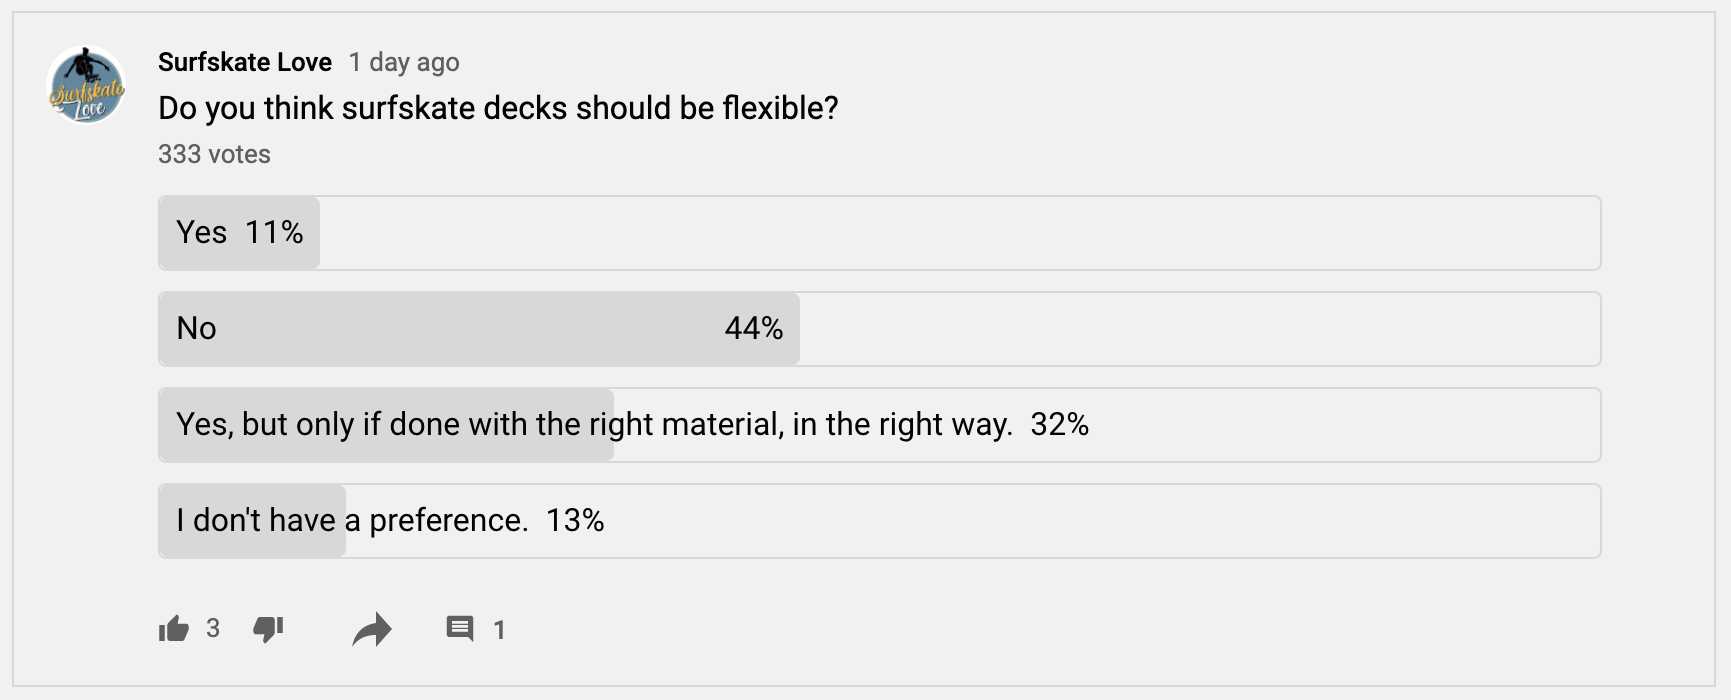Pick 'I don't have a preference'

pos(352,520)
